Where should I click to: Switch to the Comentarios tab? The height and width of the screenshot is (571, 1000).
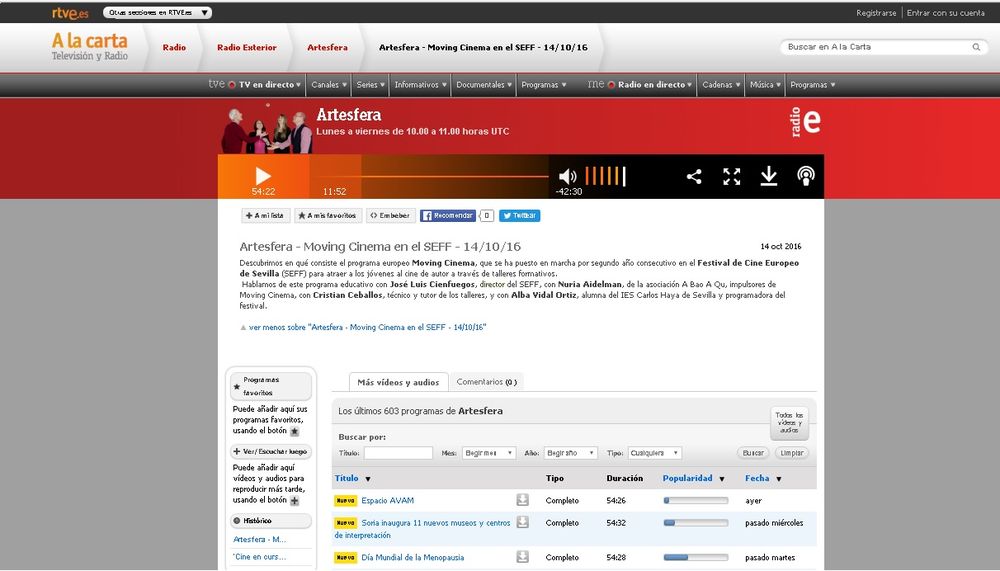(x=486, y=382)
